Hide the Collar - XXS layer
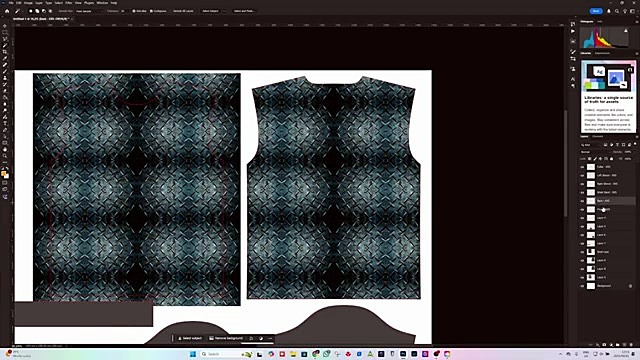 [582, 167]
